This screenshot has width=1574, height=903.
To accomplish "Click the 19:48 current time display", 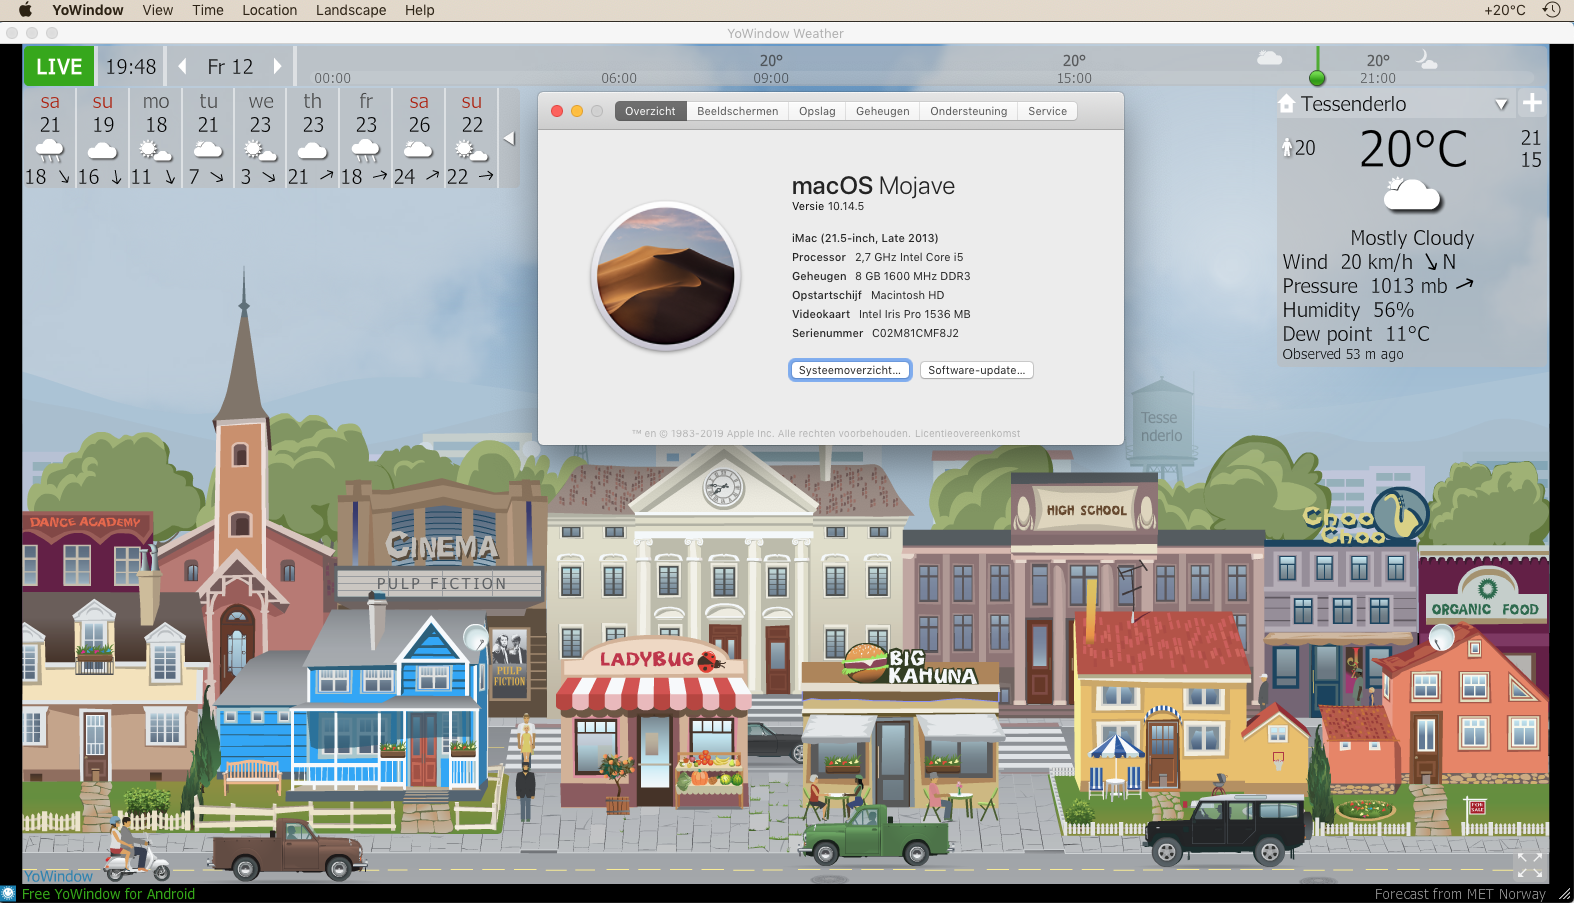I will (131, 67).
